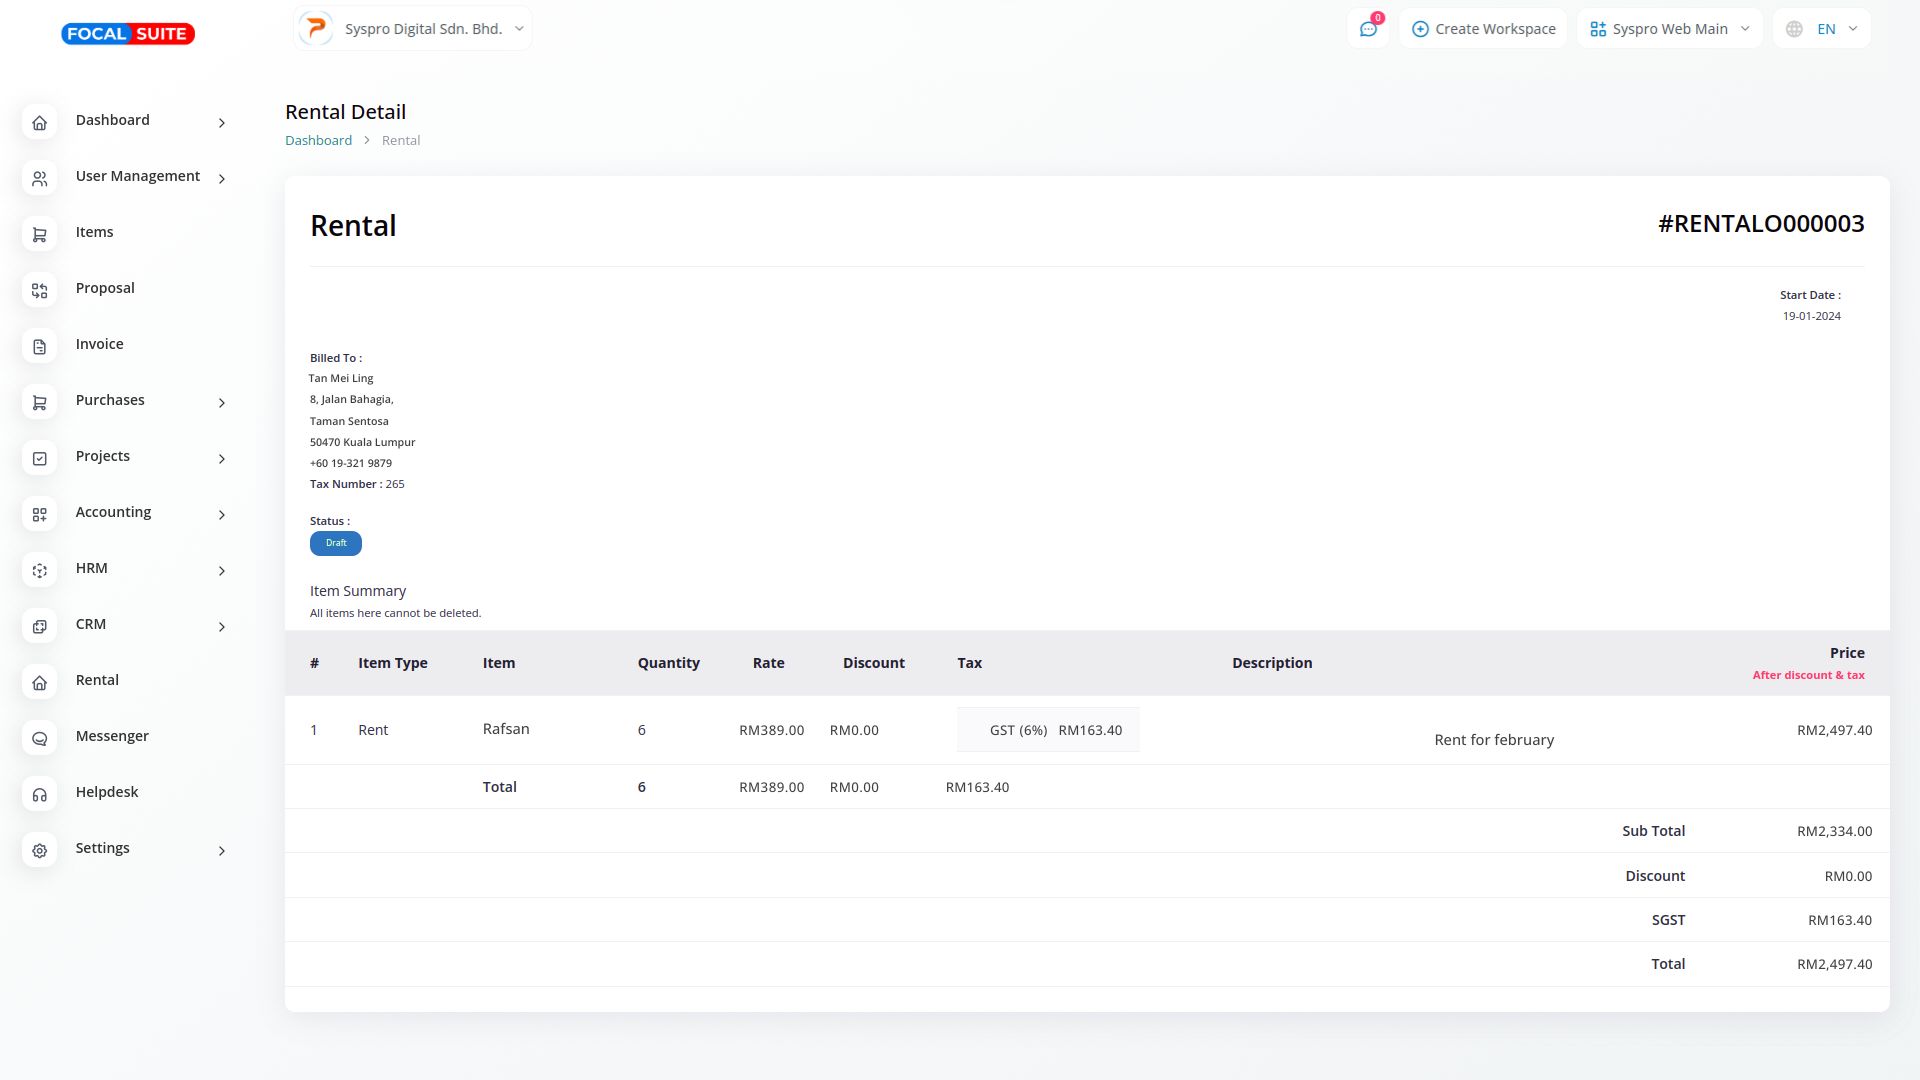Click the Items cart icon

point(39,235)
